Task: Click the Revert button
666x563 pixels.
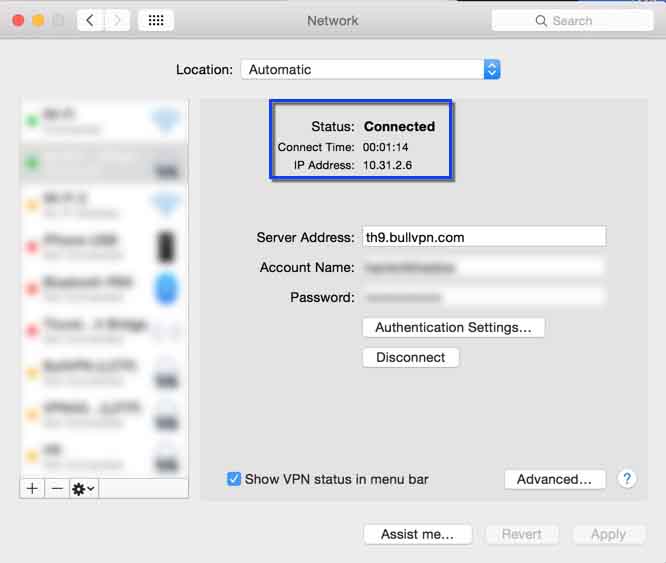Action: point(522,534)
